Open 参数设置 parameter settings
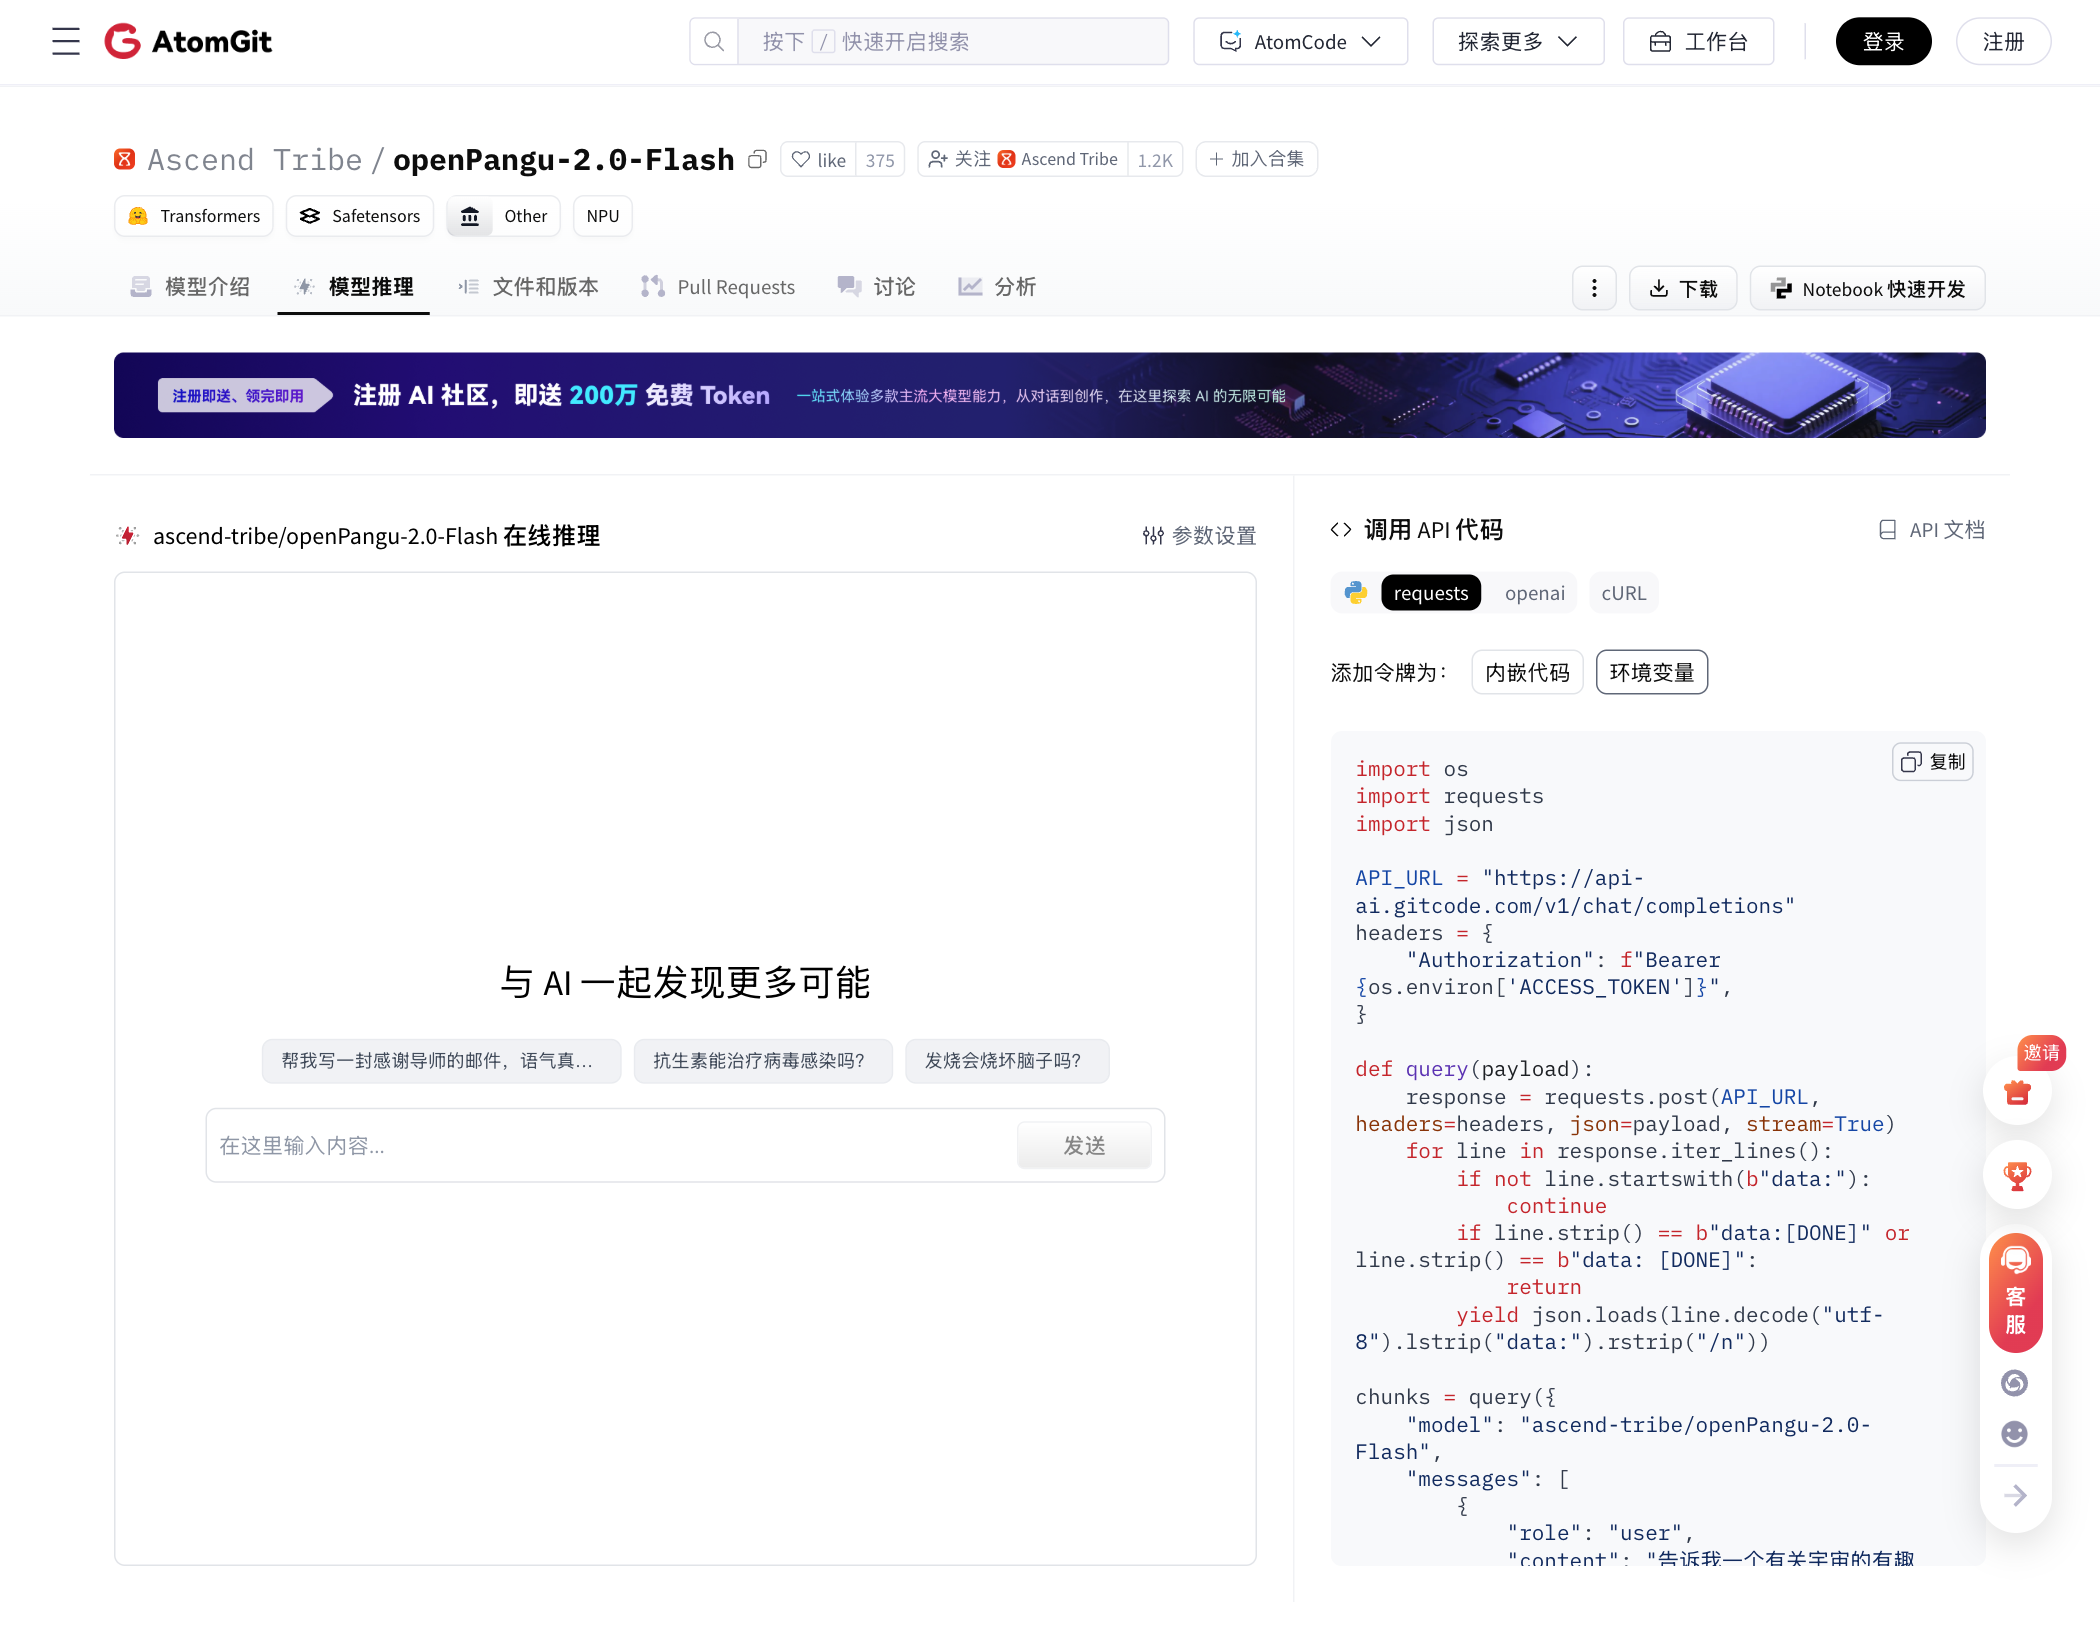This screenshot has width=2100, height=1650. coord(1199,536)
